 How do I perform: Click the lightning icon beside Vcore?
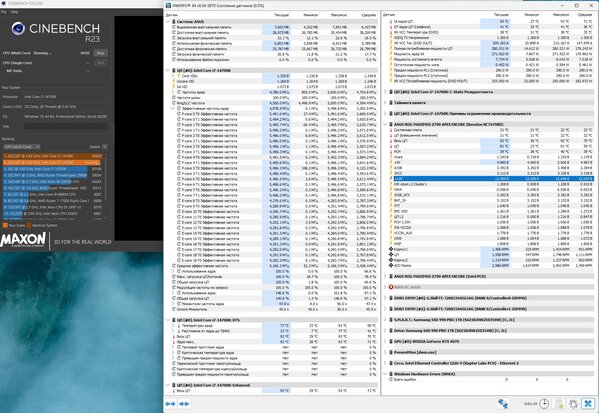[x=391, y=157]
